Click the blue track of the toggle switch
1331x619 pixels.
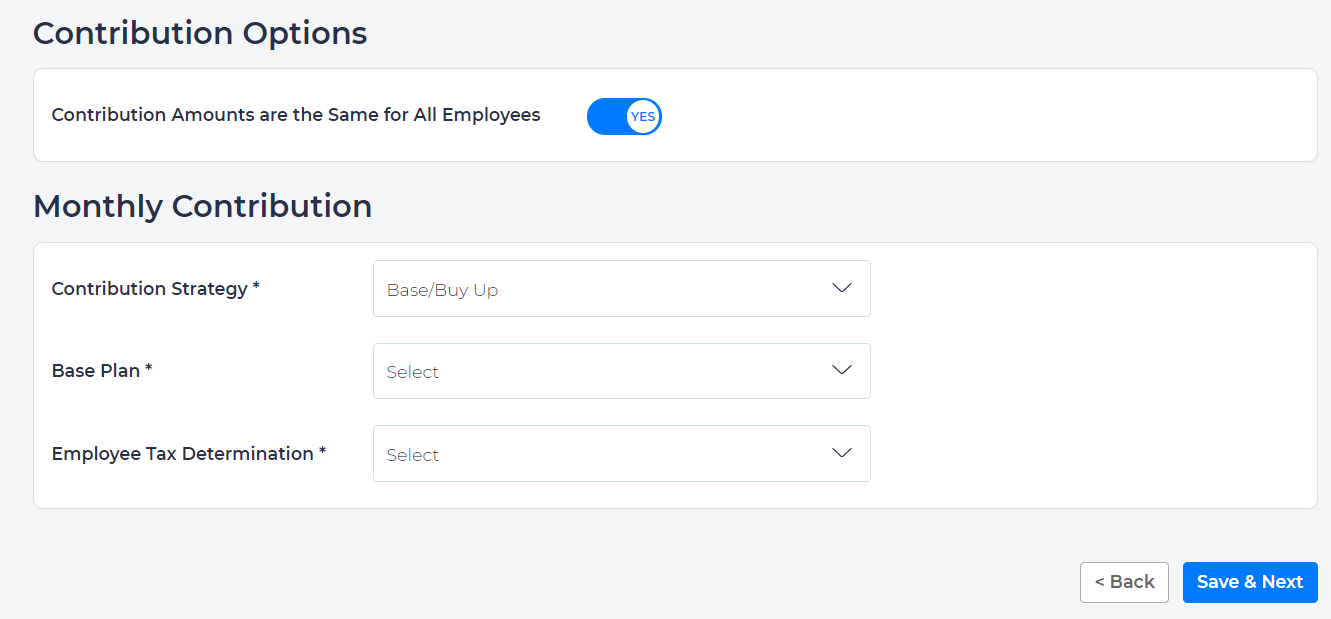click(x=606, y=117)
